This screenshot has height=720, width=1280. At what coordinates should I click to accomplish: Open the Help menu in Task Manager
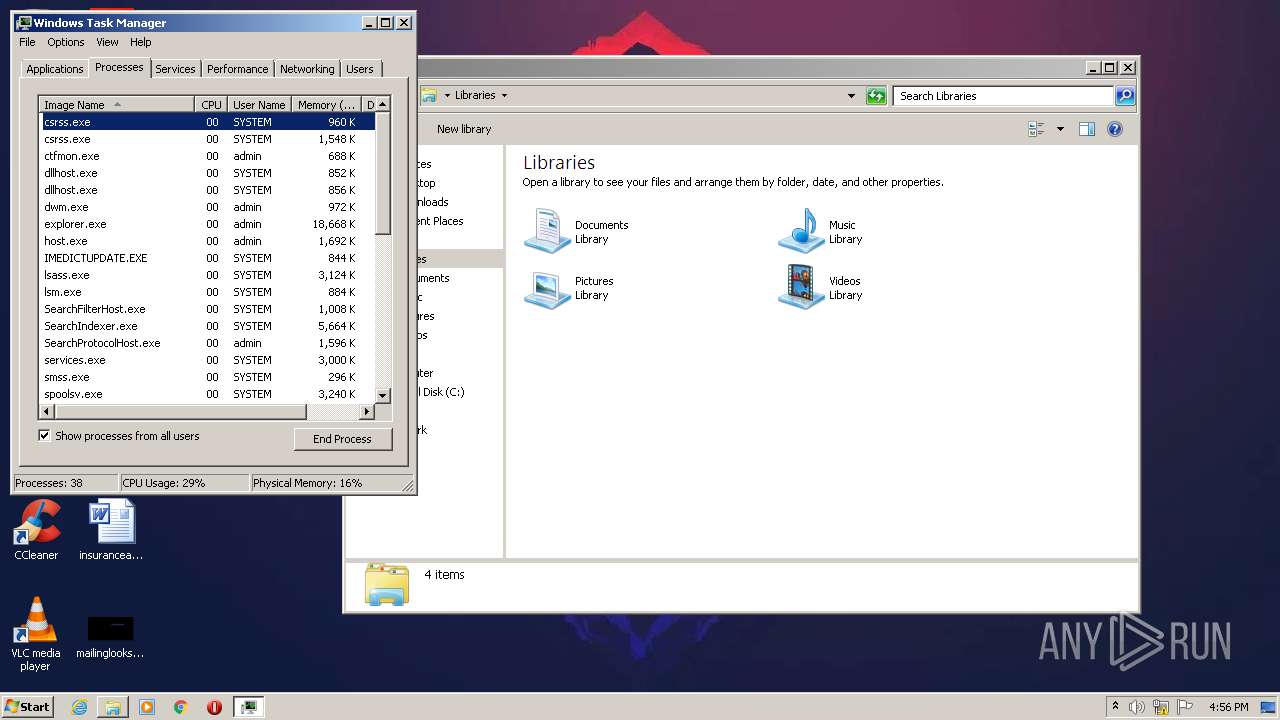(x=141, y=42)
